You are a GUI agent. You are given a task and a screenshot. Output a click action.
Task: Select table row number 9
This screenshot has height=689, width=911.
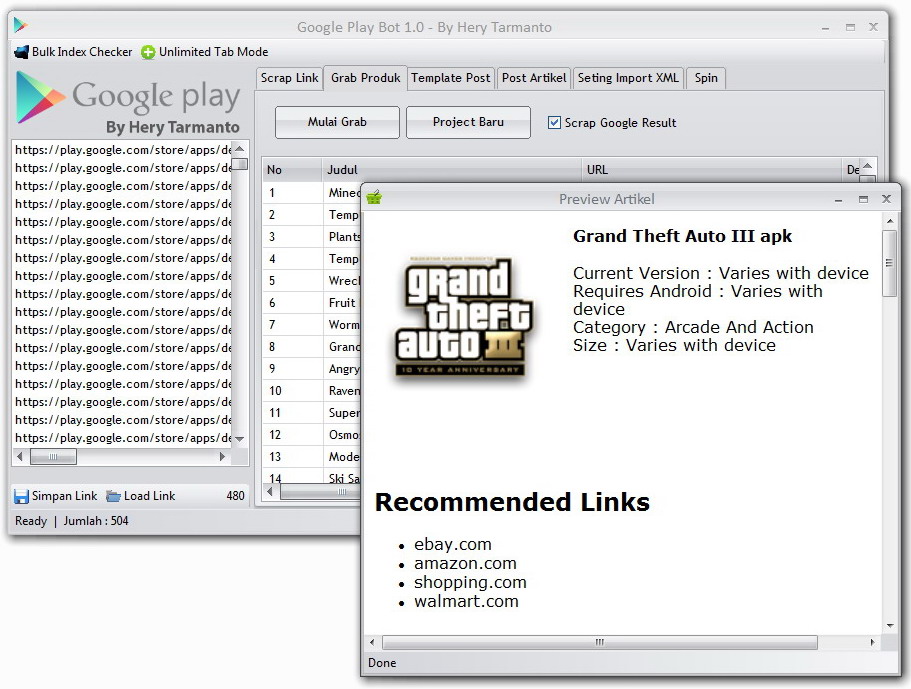point(311,369)
